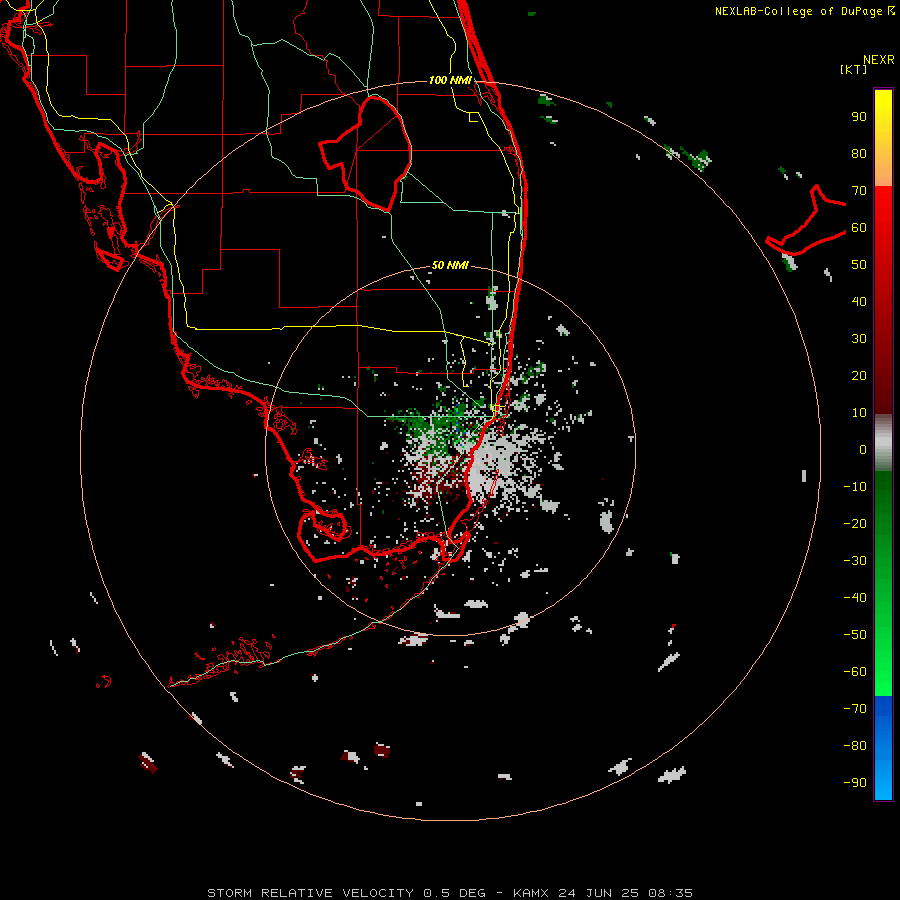Click the -50 value on velocity scale
This screenshot has height=900, width=900.
(855, 635)
